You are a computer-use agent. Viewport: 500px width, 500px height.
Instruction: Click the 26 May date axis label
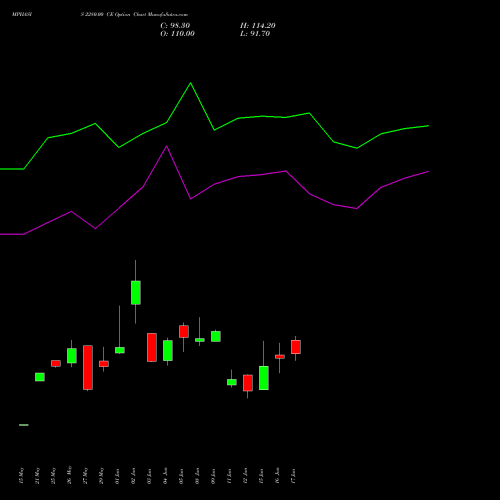pos(69,475)
